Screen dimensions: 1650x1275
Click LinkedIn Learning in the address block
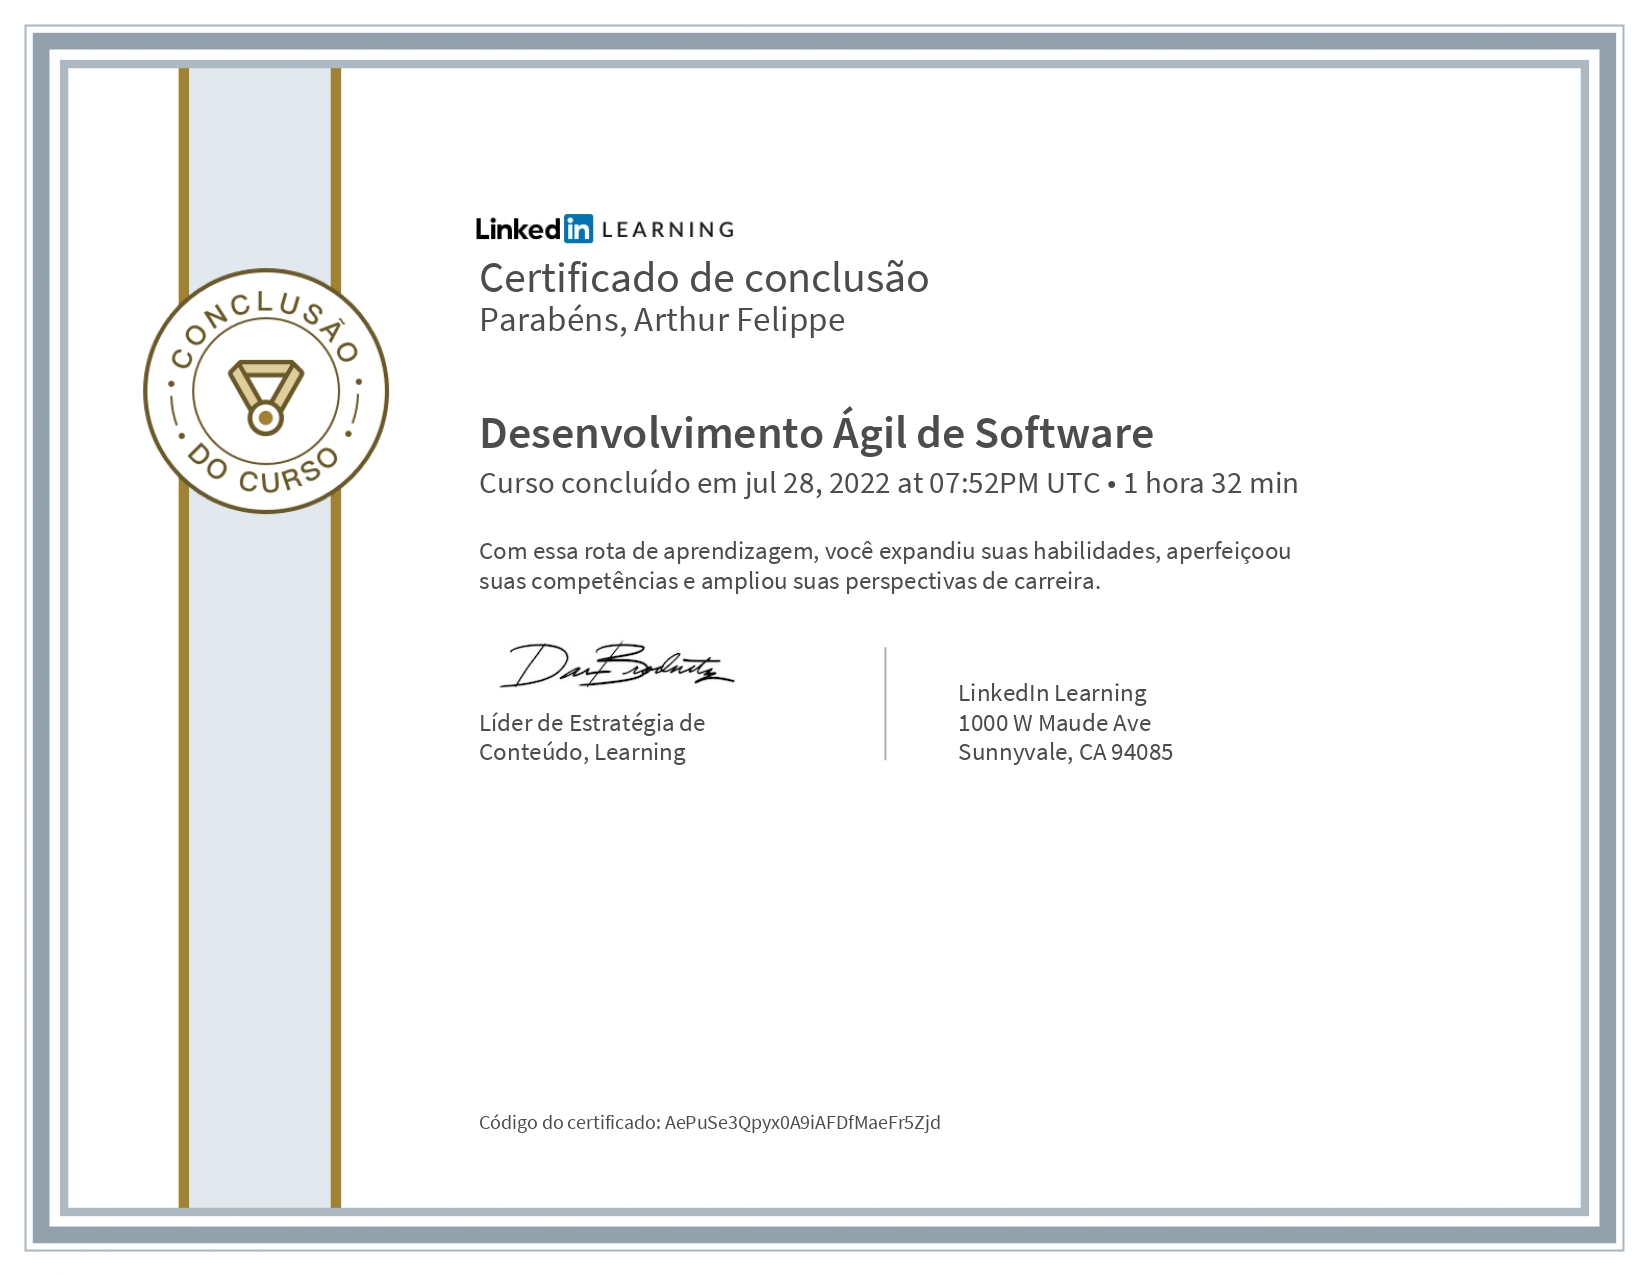click(1052, 693)
